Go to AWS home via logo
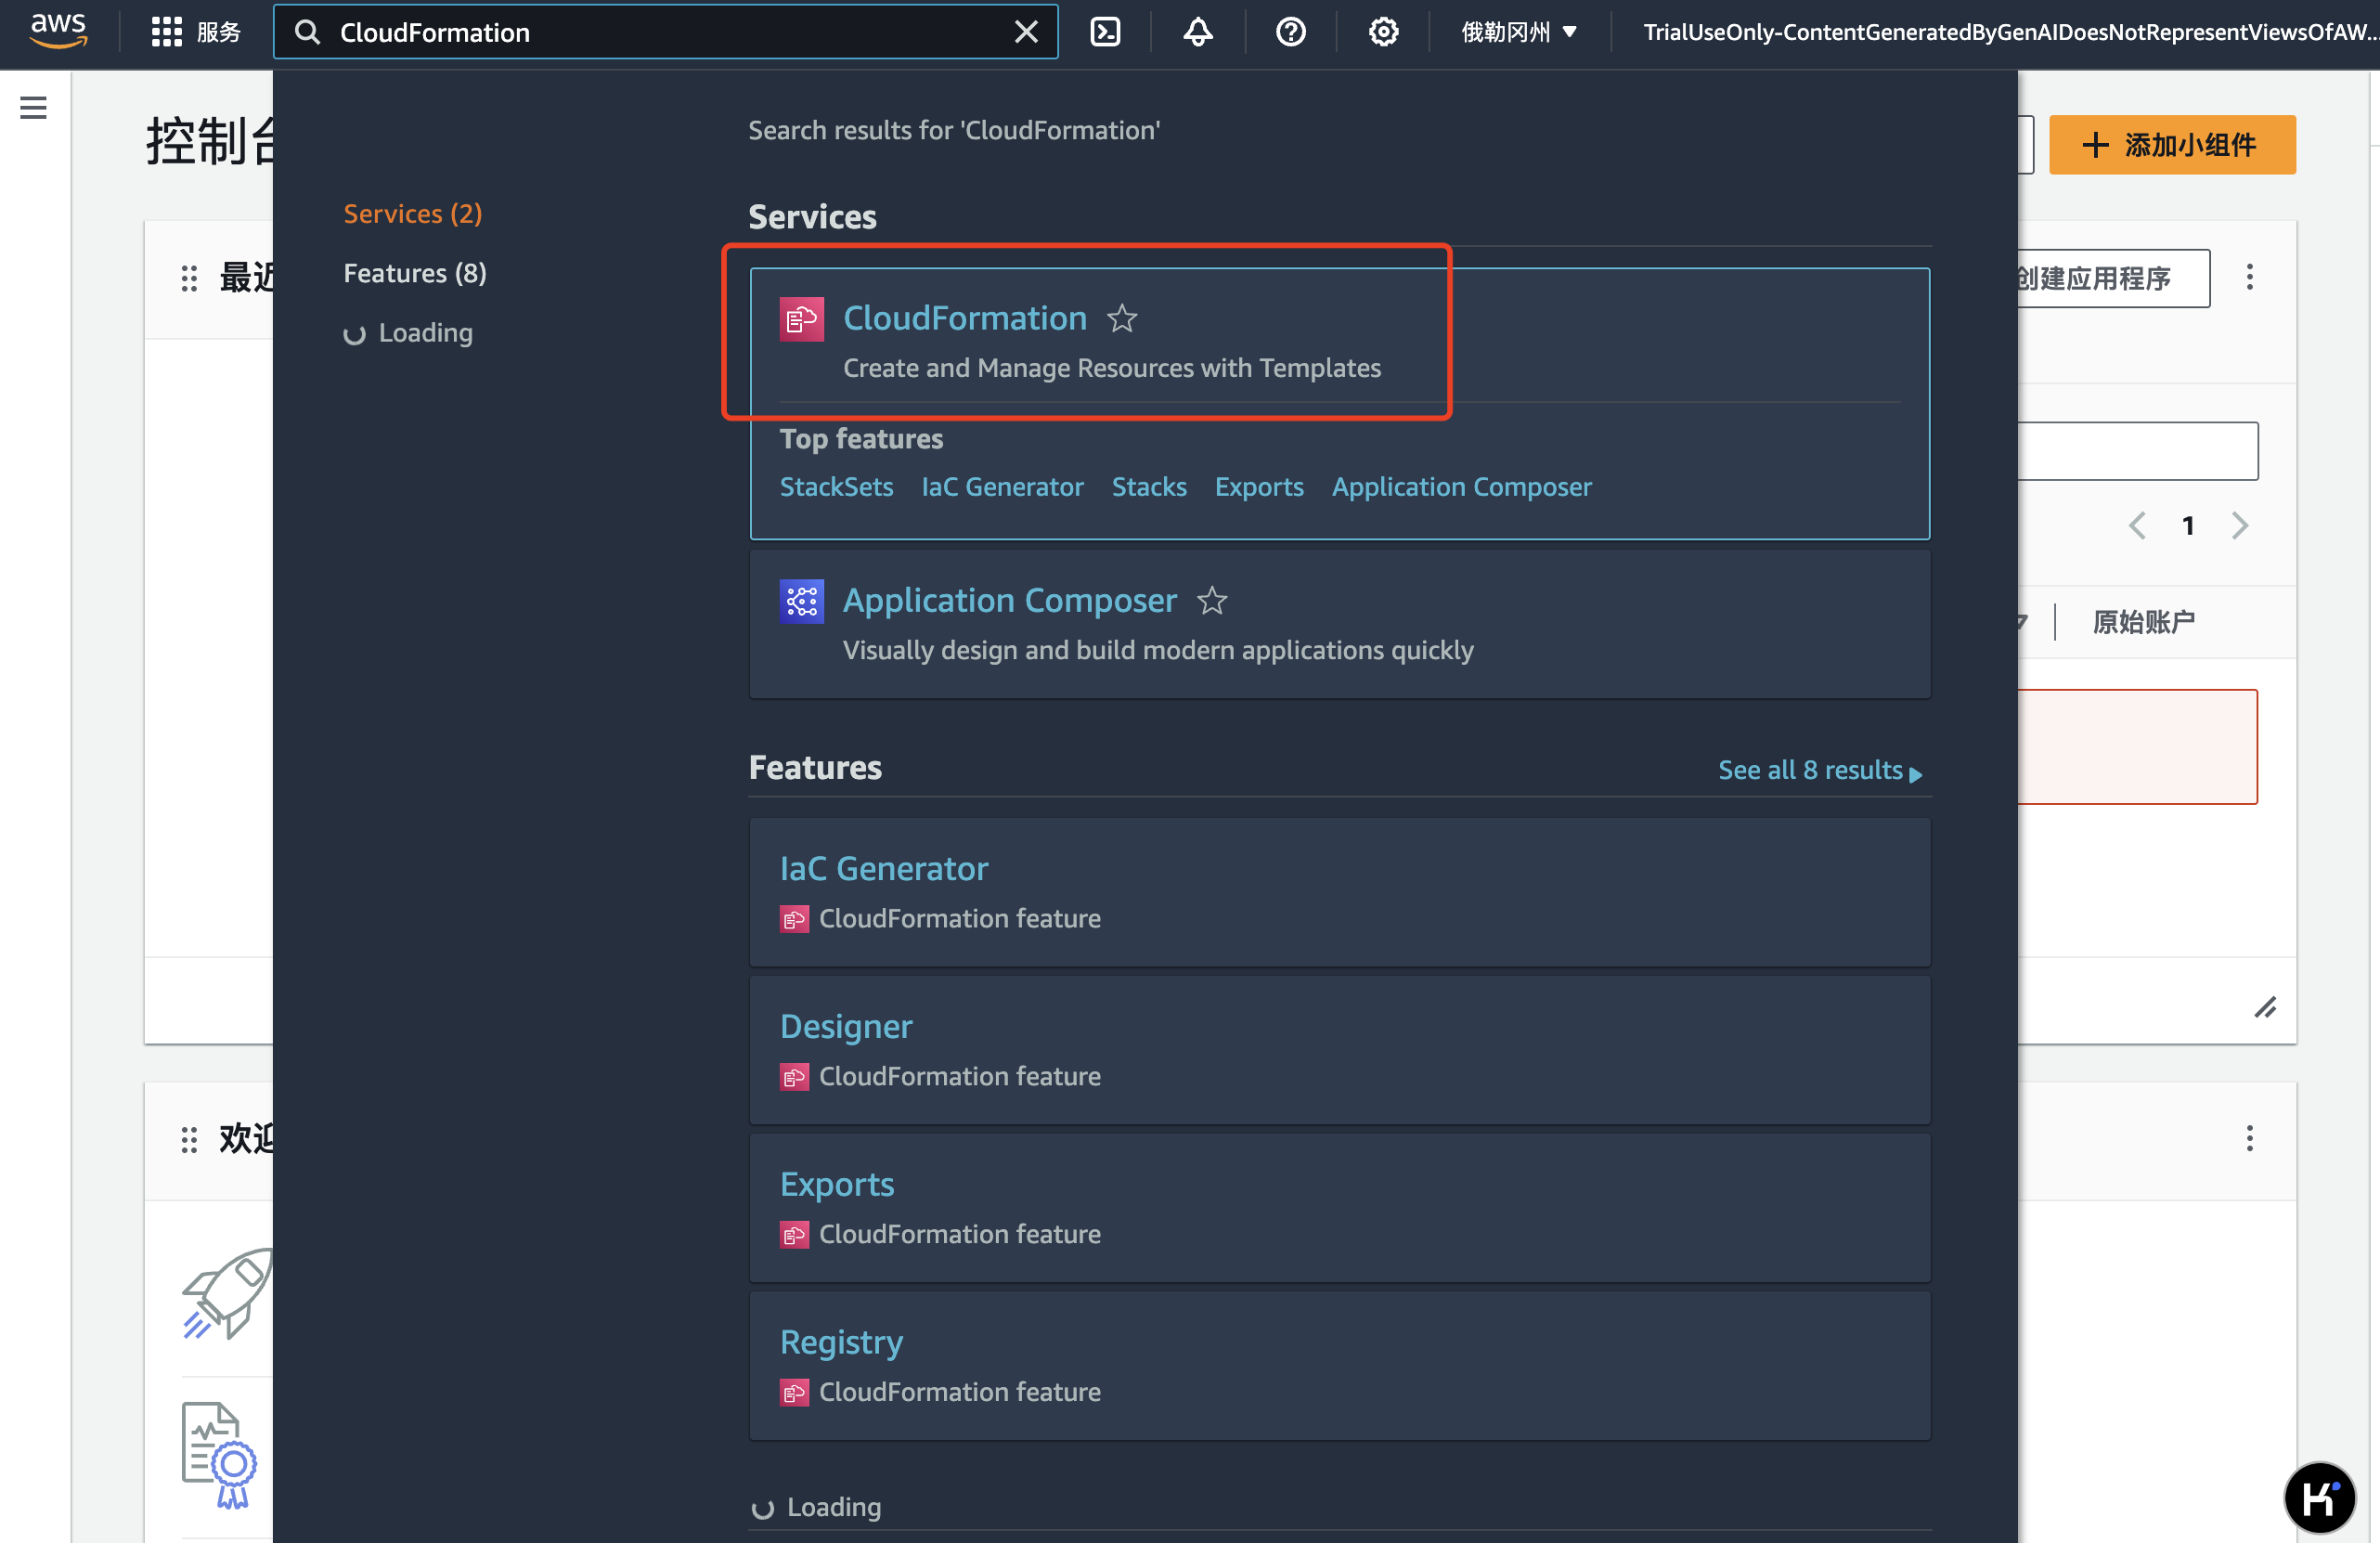The height and width of the screenshot is (1543, 2380). [59, 31]
